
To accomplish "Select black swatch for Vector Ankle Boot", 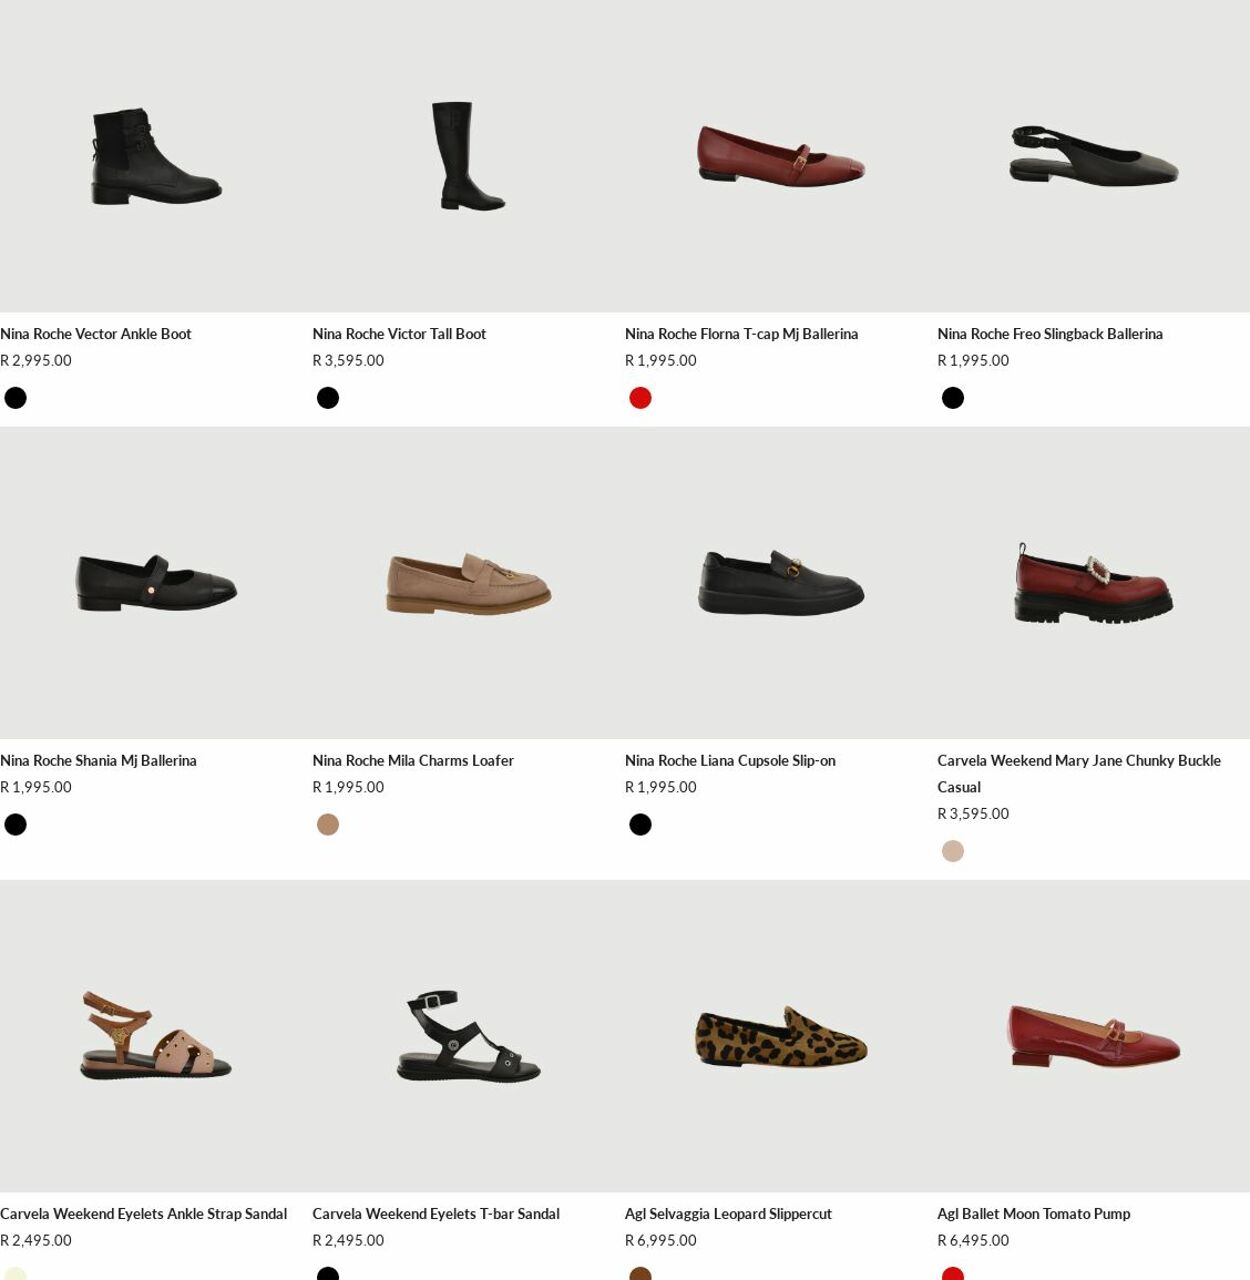I will pos(16,398).
